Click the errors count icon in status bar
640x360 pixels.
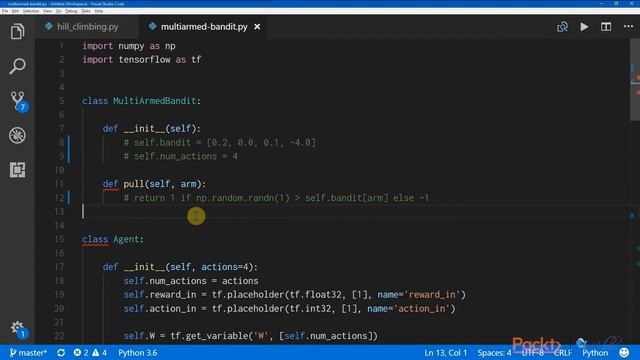80,353
